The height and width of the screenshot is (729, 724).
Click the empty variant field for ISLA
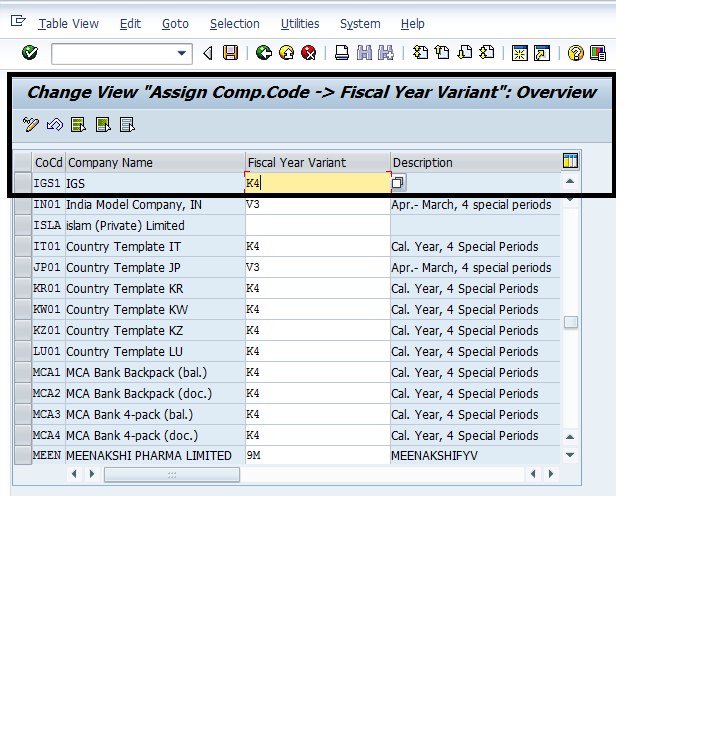(x=318, y=225)
